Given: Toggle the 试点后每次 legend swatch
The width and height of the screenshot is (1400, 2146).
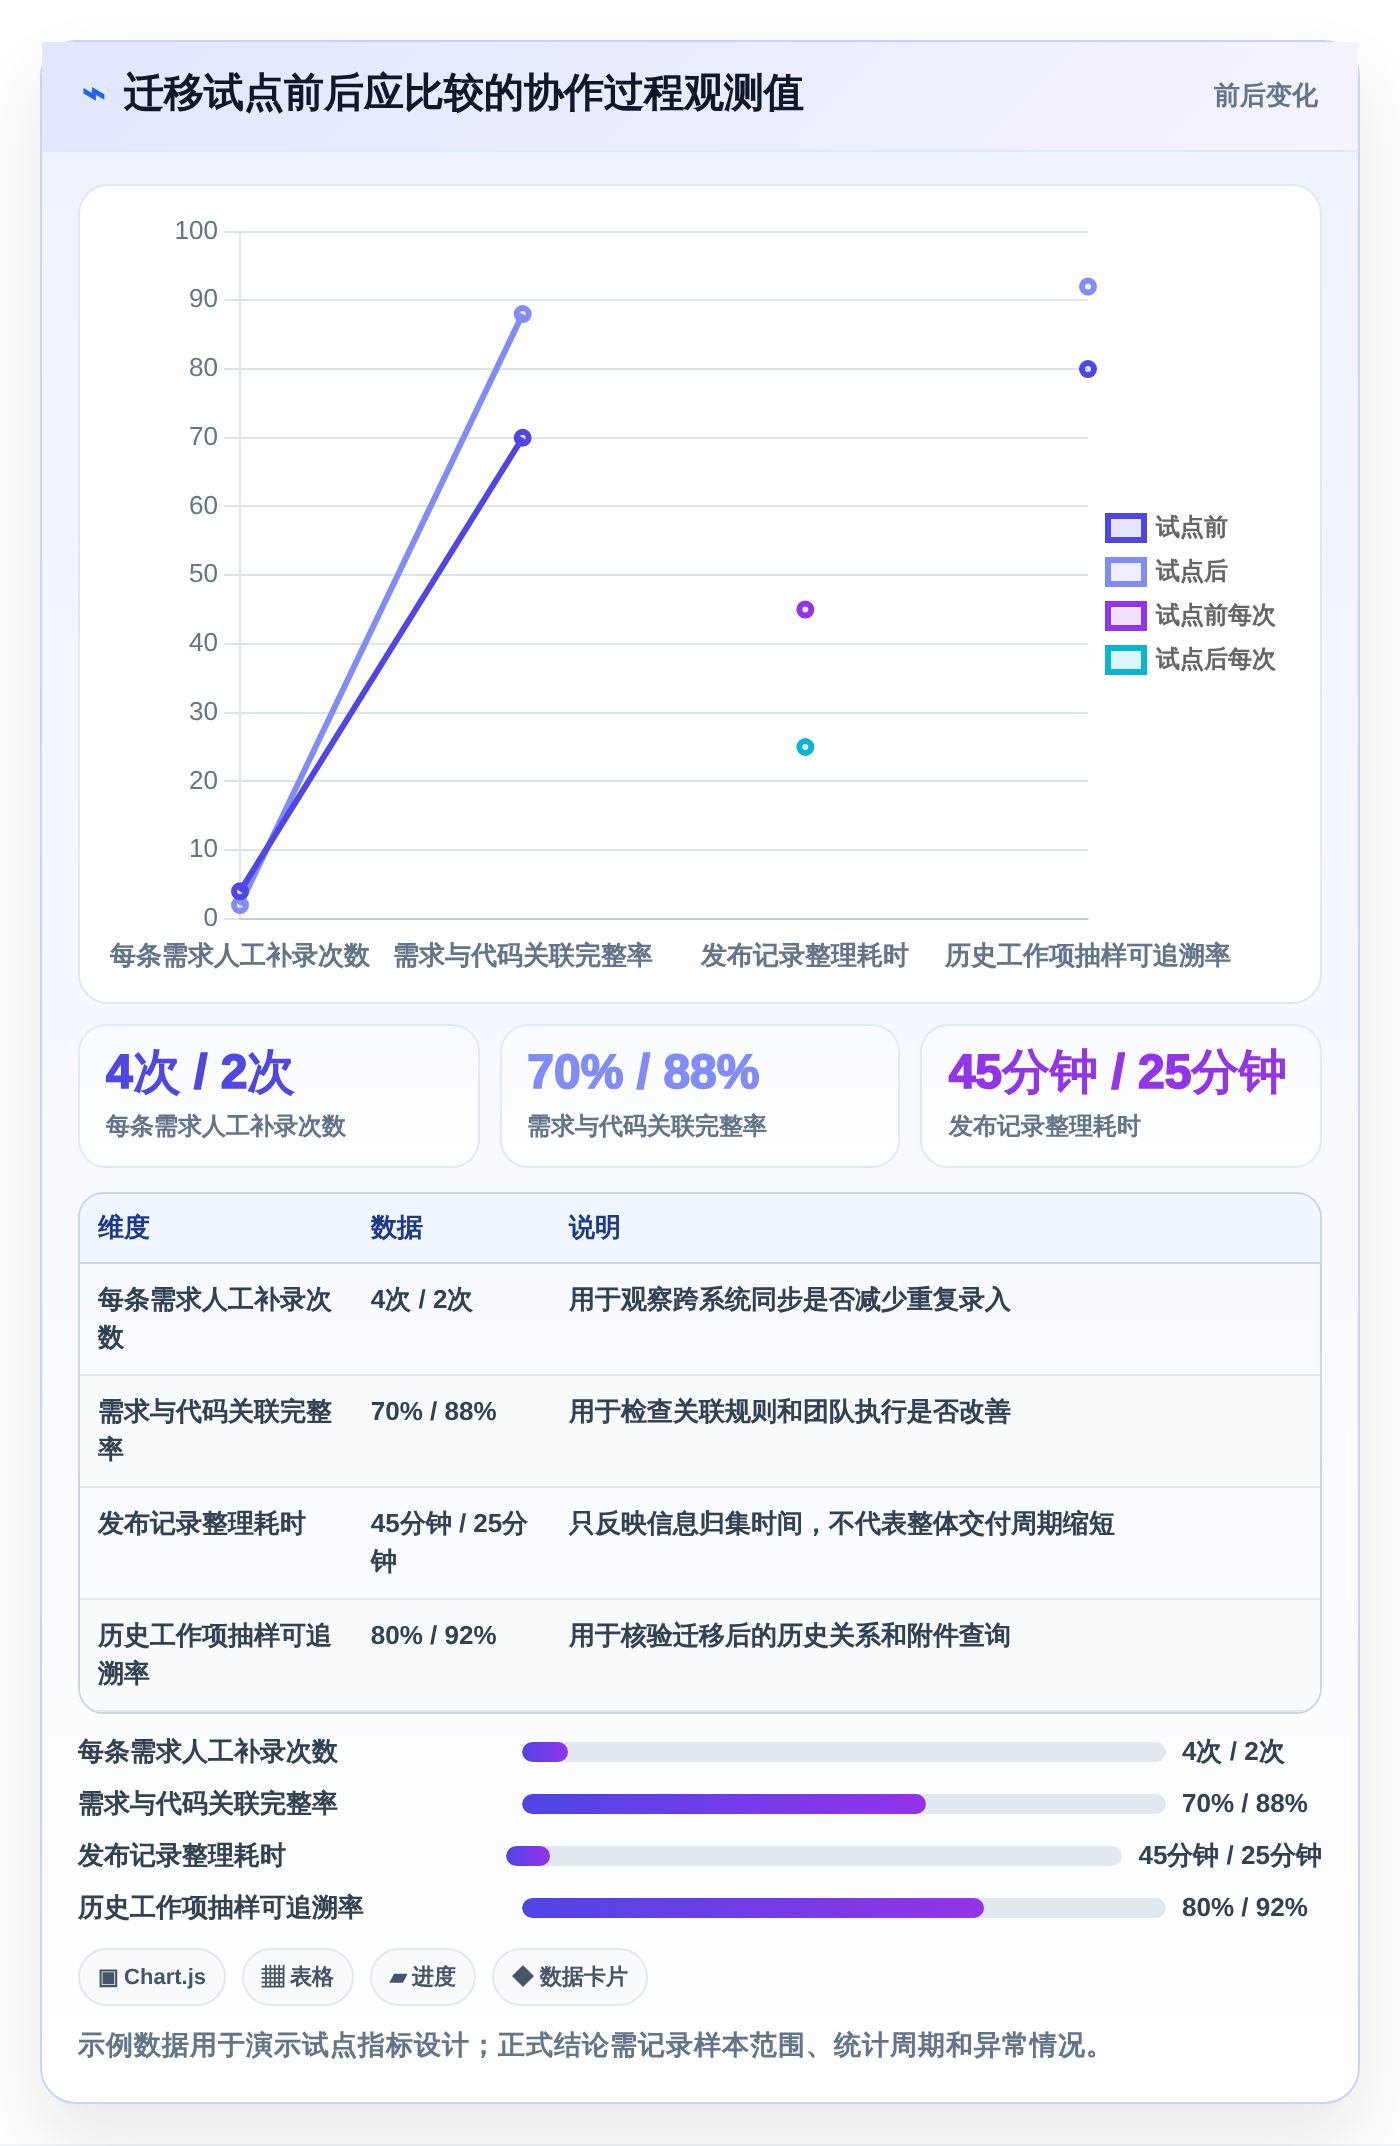Looking at the screenshot, I should [1125, 660].
